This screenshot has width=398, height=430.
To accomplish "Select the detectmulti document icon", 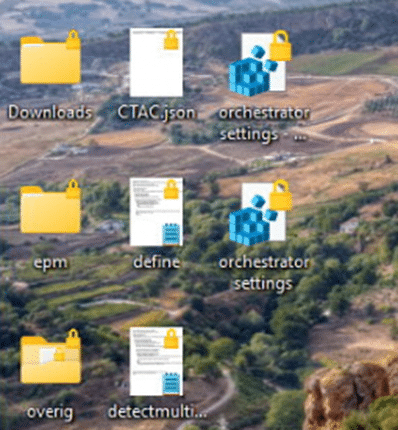I will (x=156, y=361).
